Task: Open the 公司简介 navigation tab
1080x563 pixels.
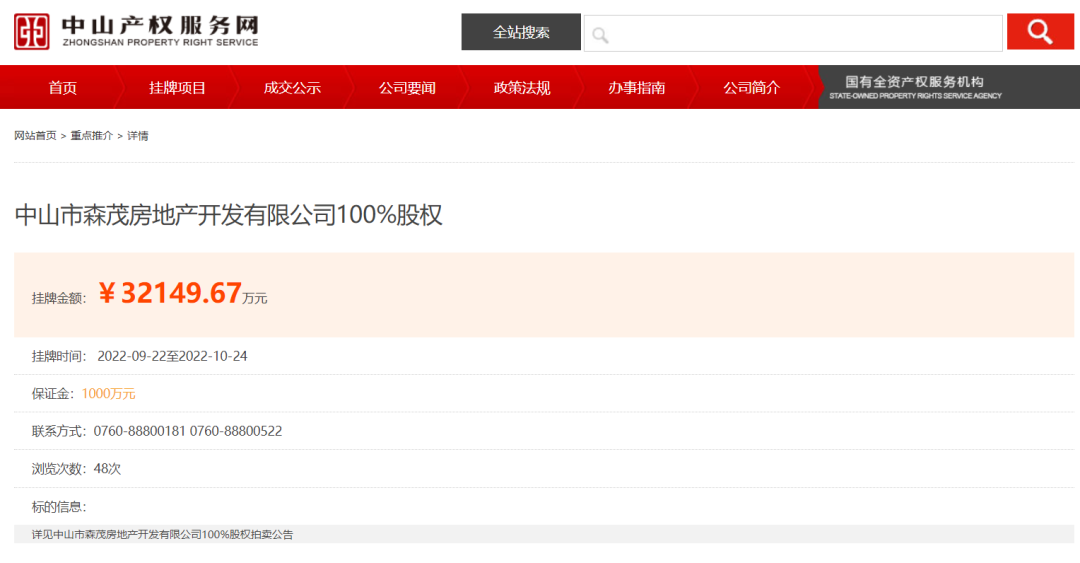Action: pos(751,88)
